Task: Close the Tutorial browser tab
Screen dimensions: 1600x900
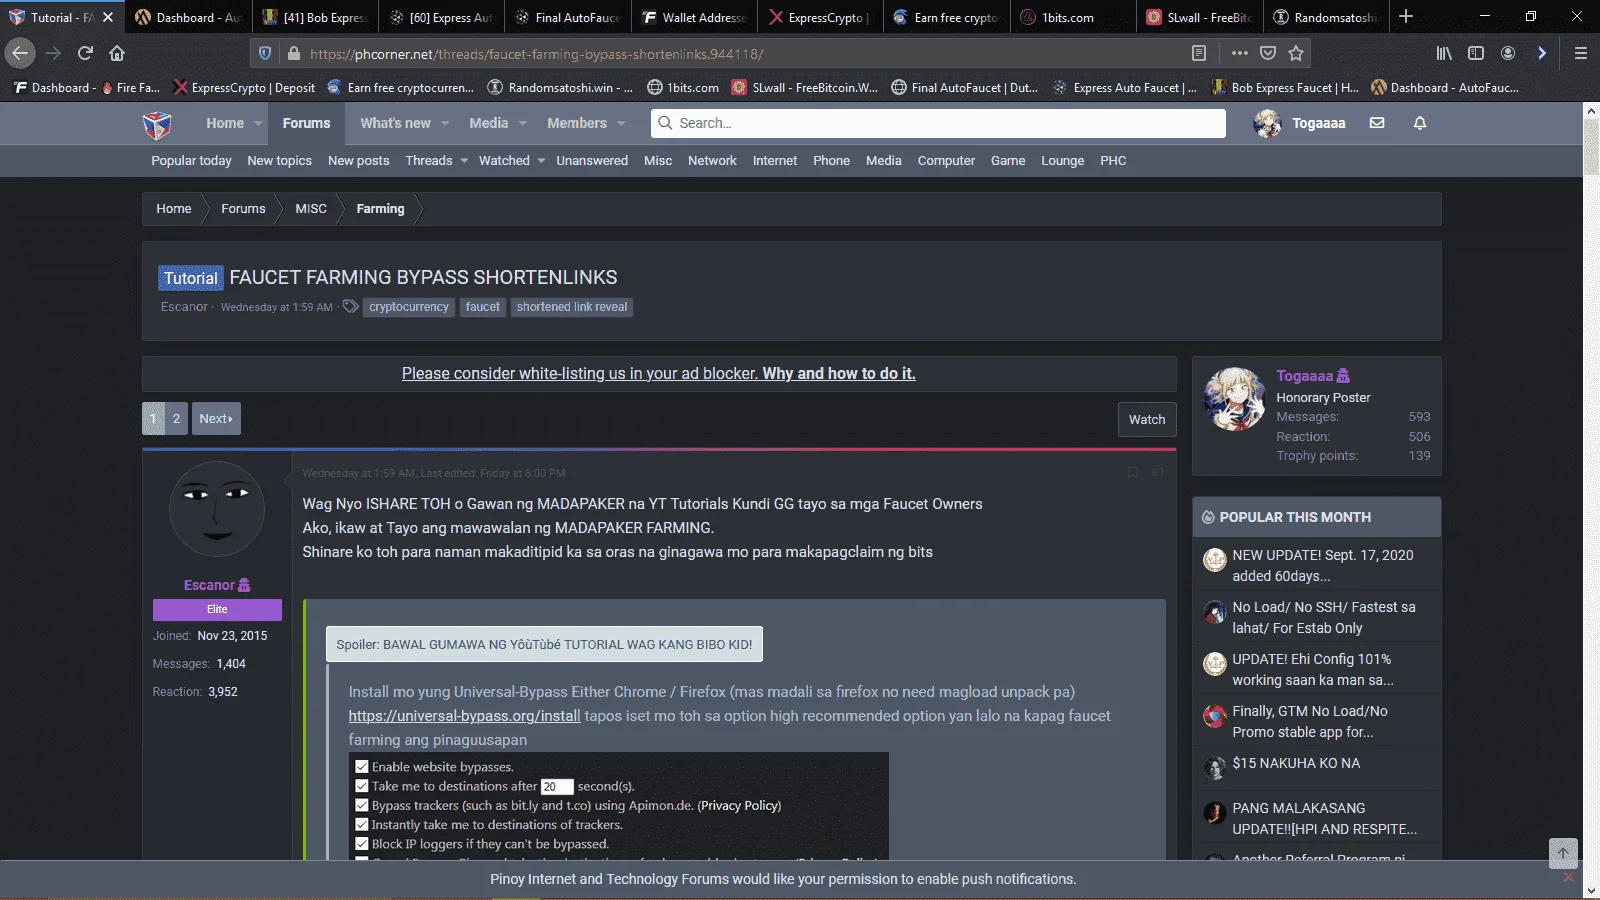Action: click(x=108, y=17)
